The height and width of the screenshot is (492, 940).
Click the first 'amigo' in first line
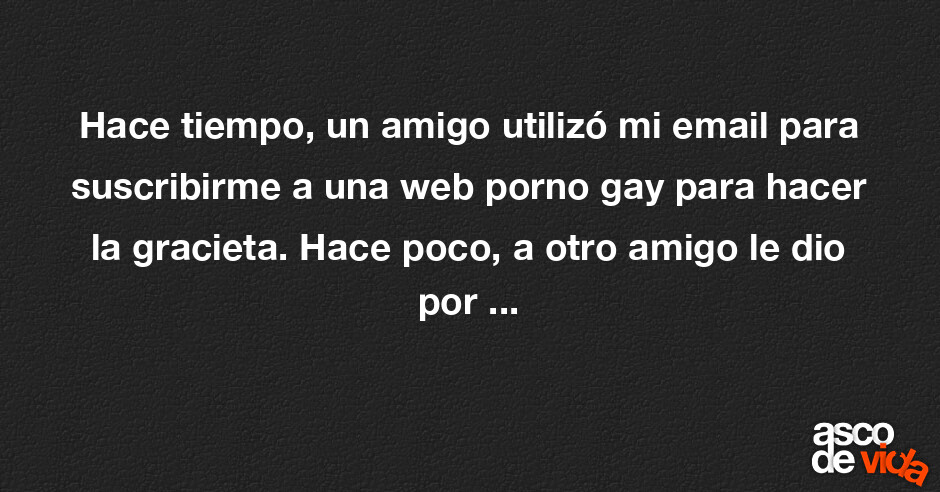click(436, 128)
